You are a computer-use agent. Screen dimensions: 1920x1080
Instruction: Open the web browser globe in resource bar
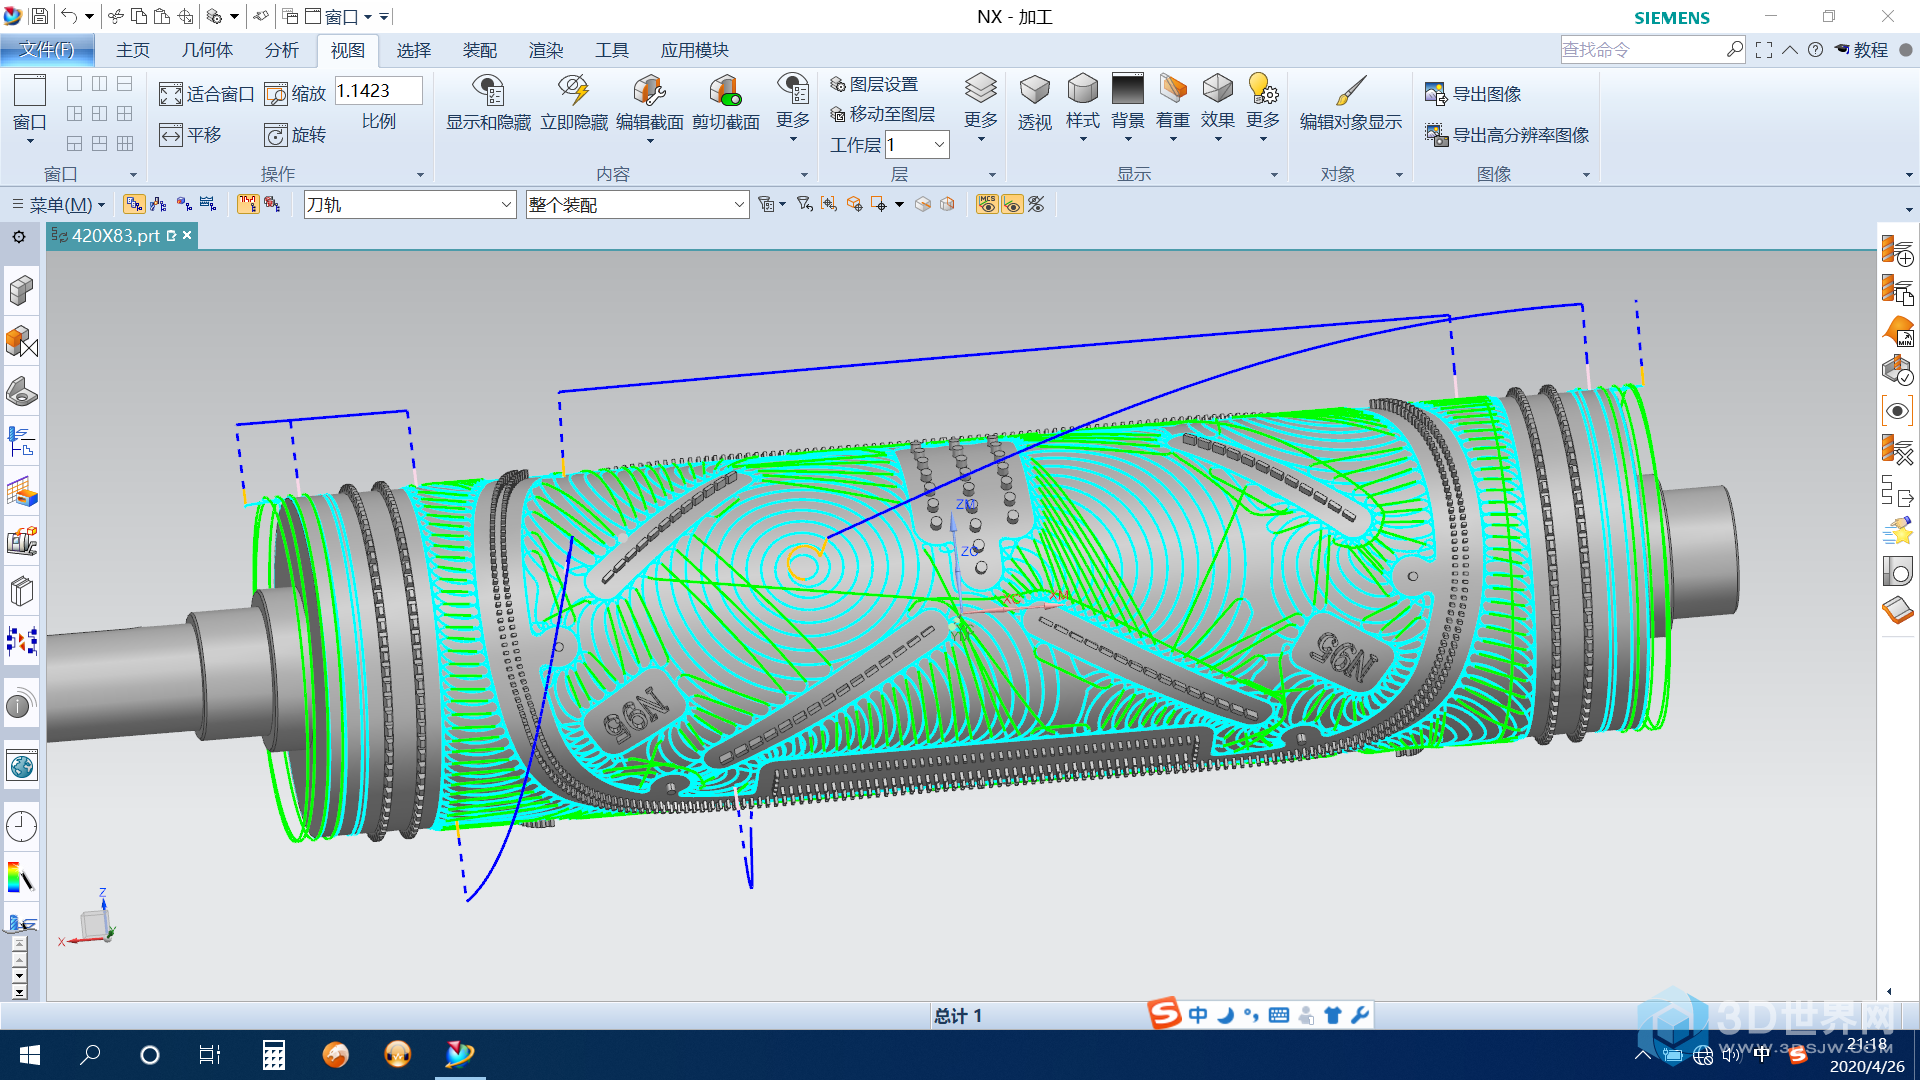tap(21, 766)
